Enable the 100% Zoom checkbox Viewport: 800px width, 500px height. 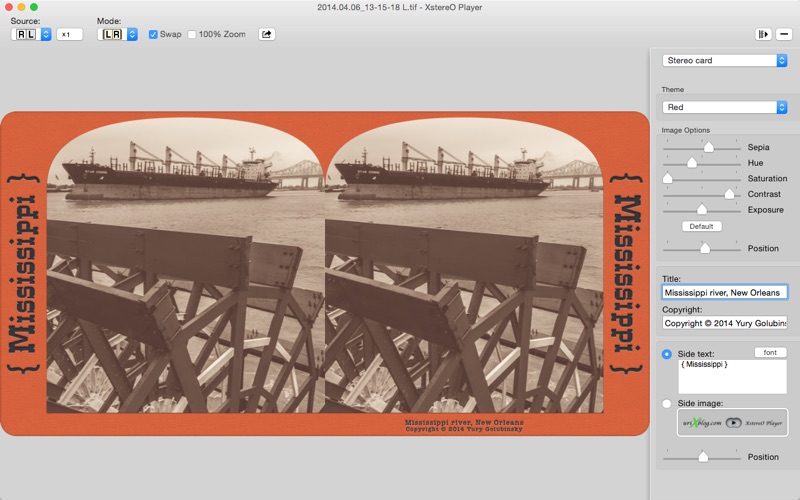click(192, 35)
